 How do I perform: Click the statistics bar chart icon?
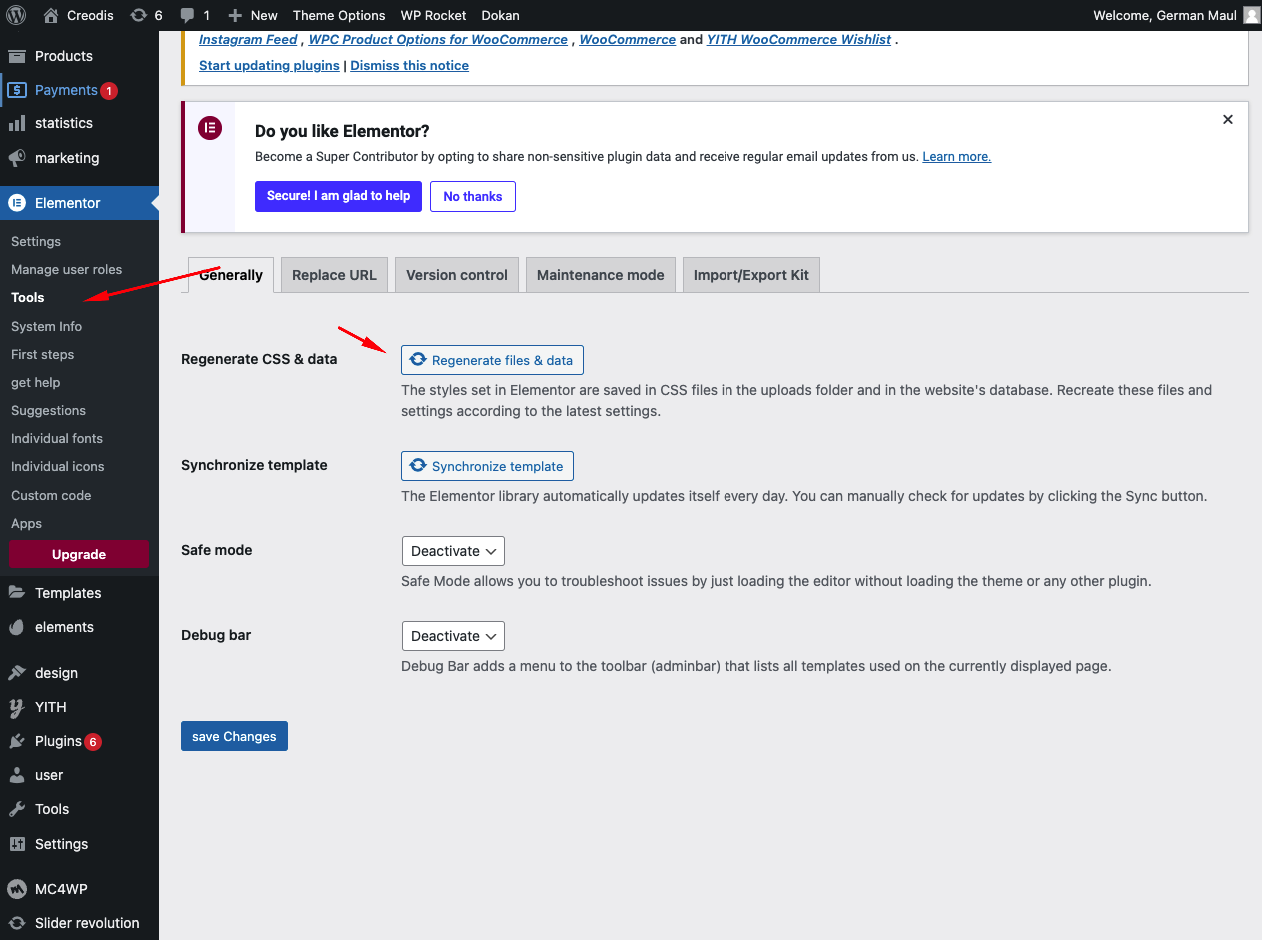pos(17,123)
